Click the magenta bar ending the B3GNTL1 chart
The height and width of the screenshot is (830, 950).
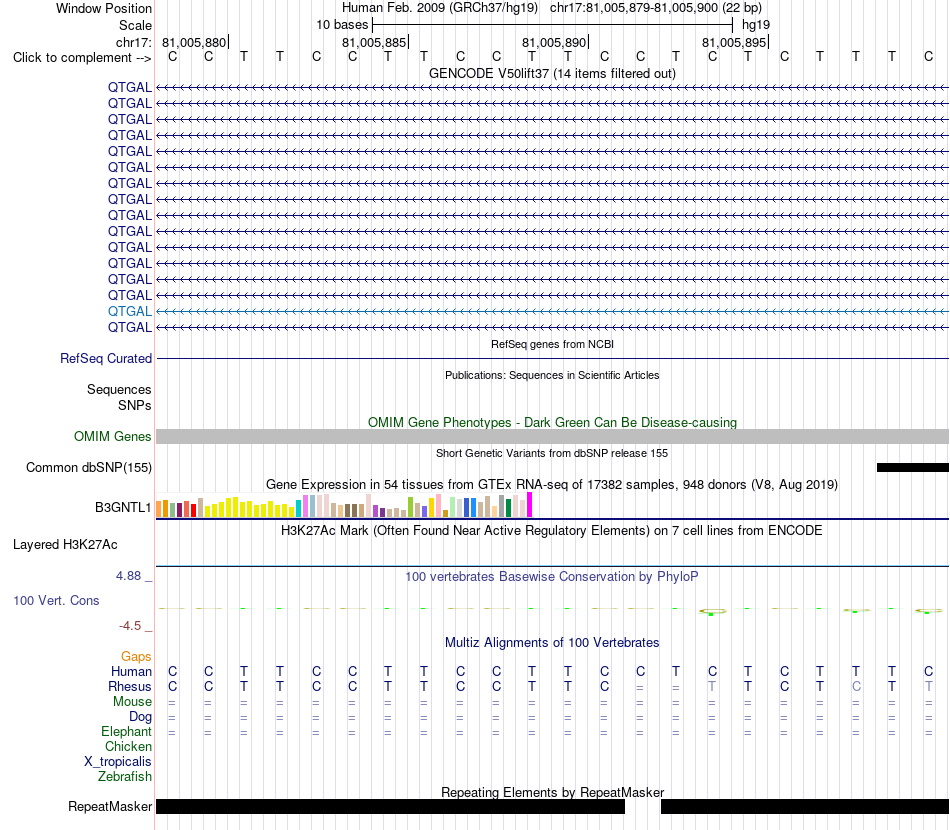tap(530, 505)
